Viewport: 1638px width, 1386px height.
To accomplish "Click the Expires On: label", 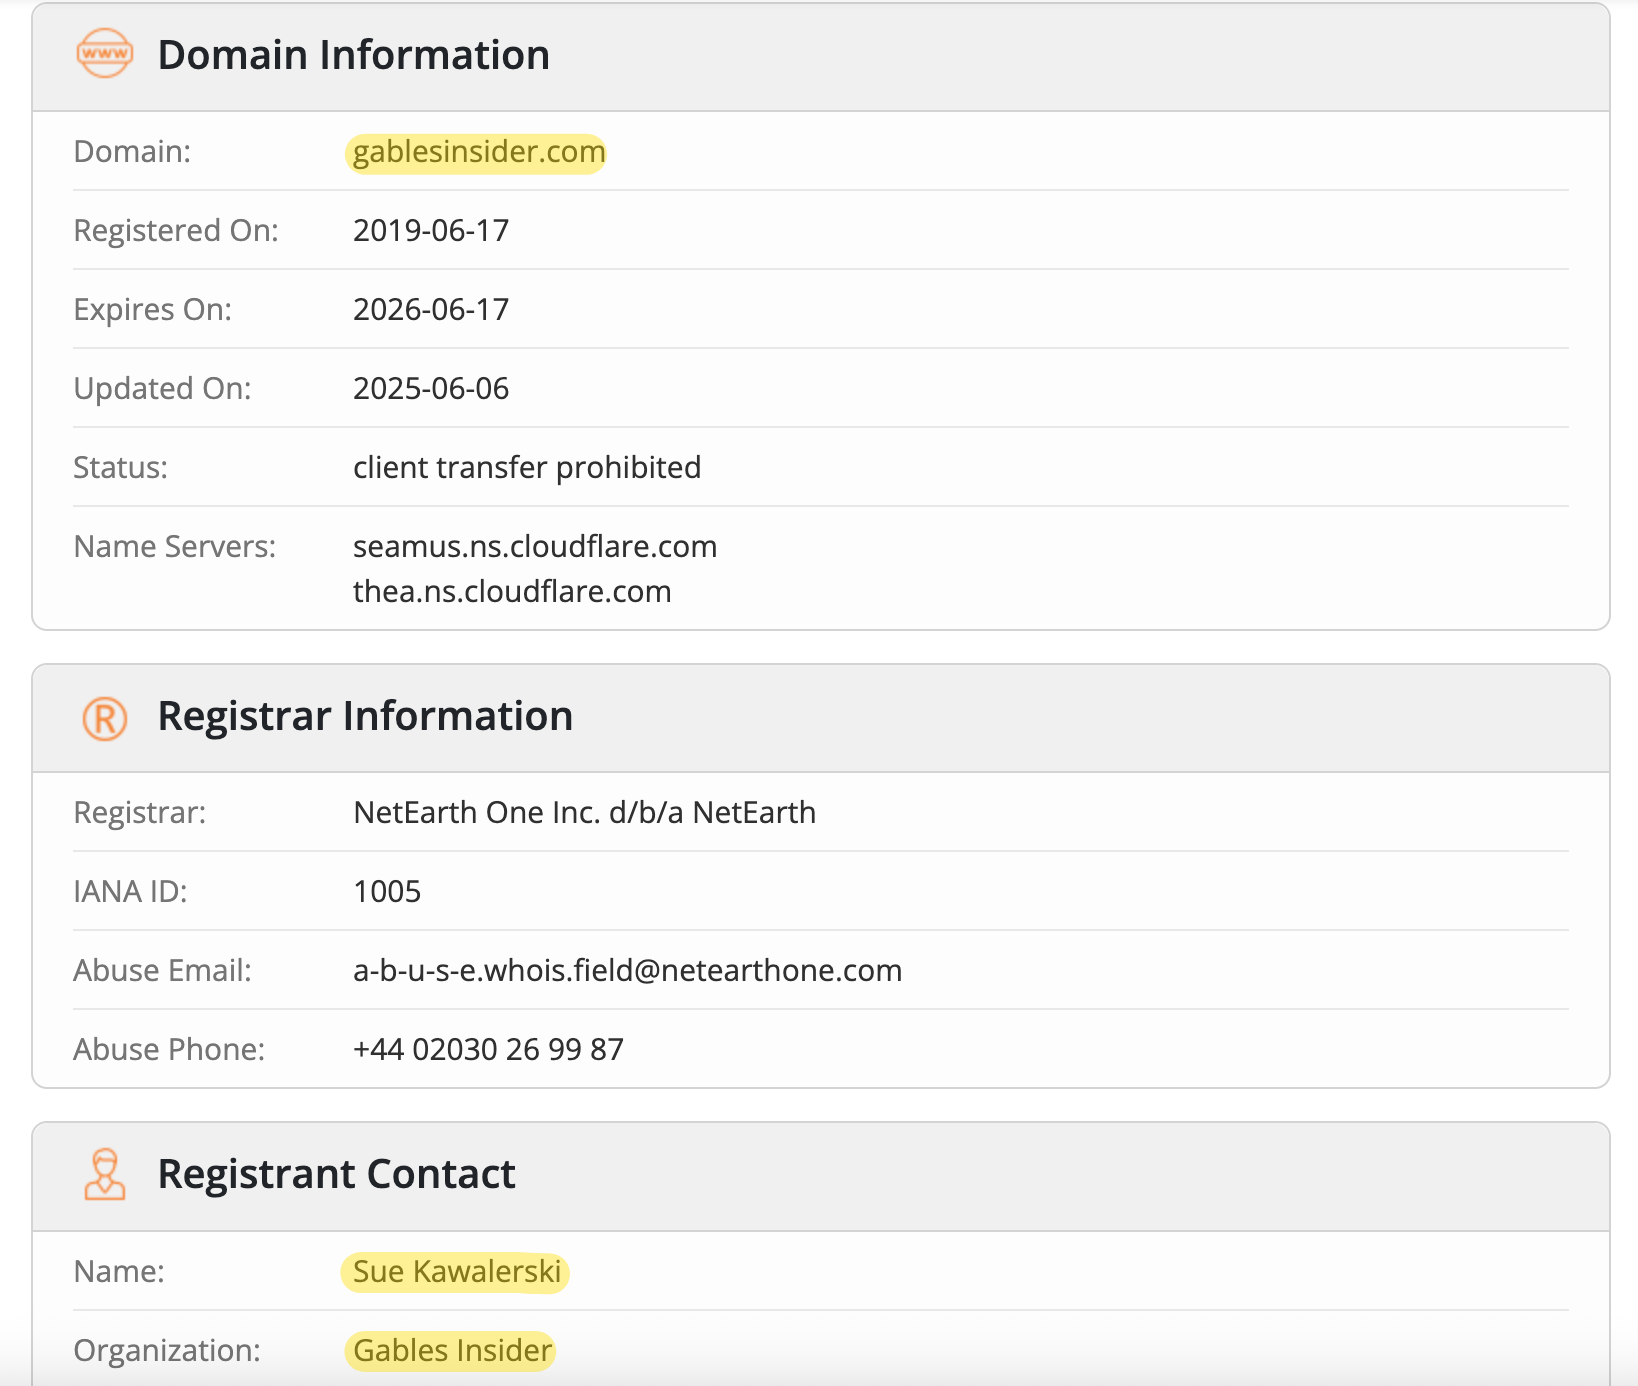I will pyautogui.click(x=153, y=310).
